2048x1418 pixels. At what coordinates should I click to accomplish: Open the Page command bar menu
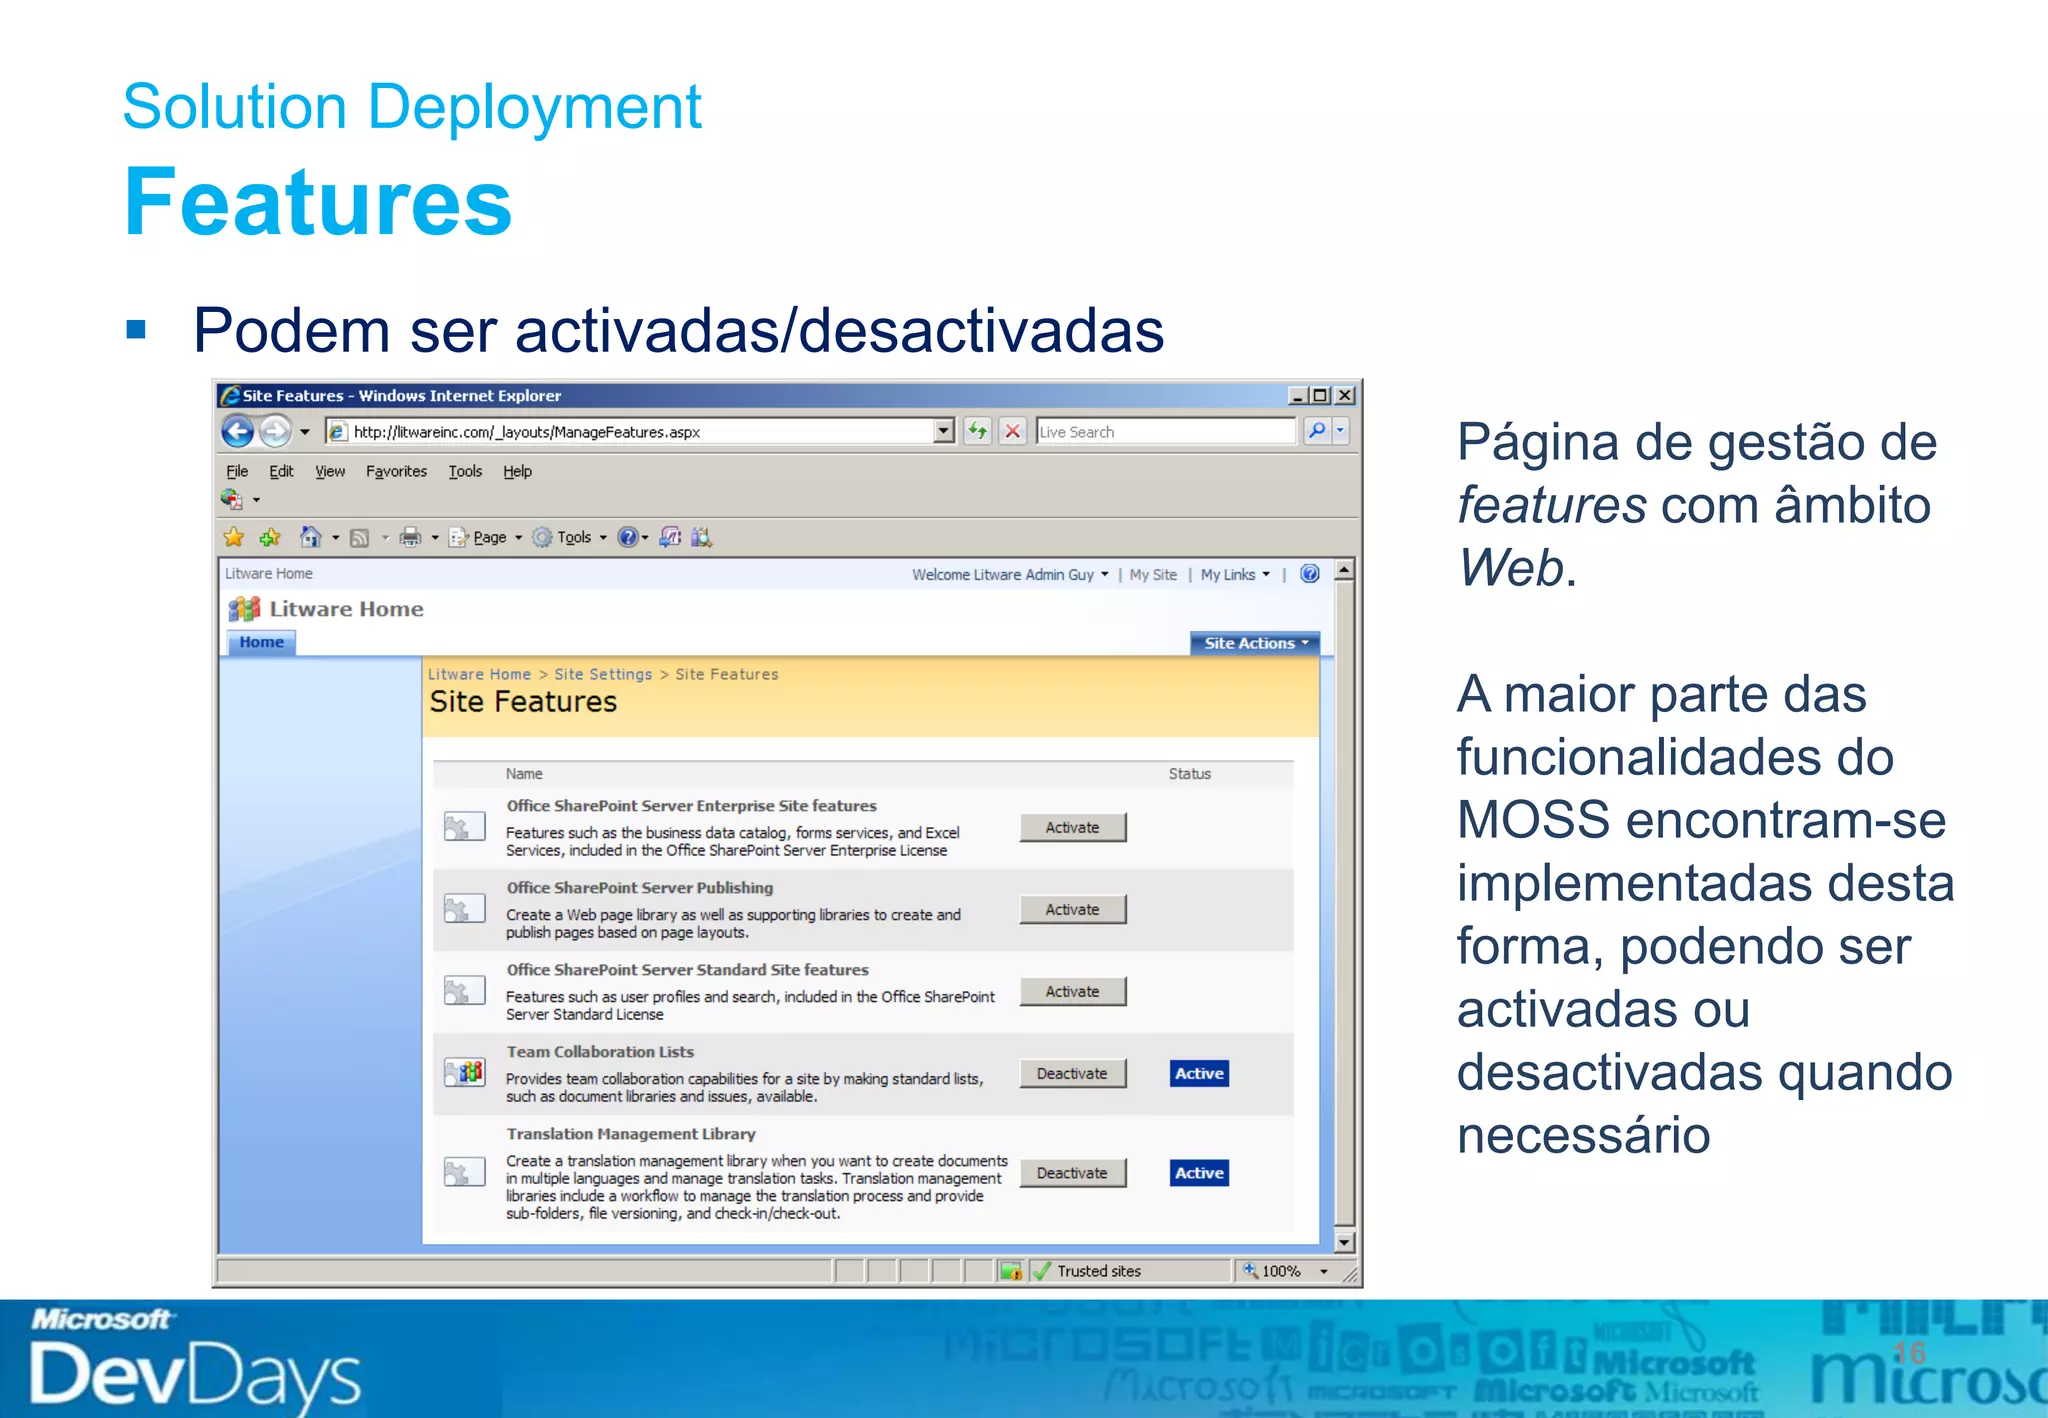click(485, 538)
